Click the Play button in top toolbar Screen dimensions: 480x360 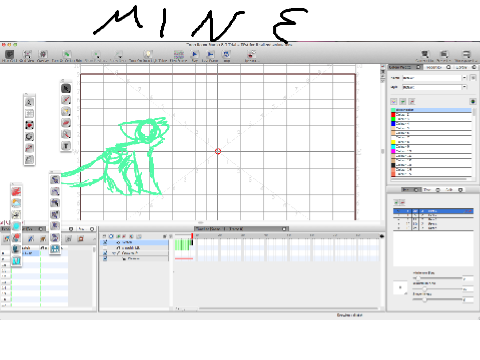tap(195, 55)
